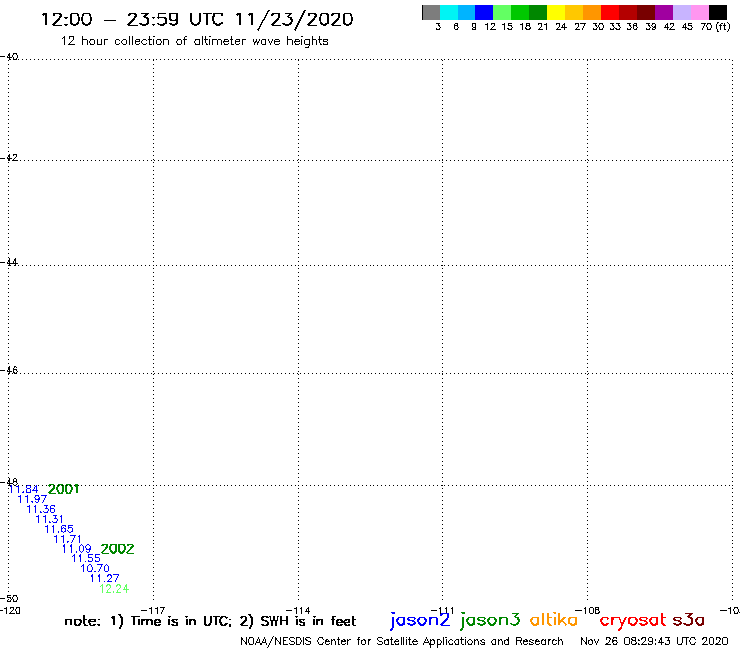
Task: Click the s3a satellite legend label
Action: tap(689, 620)
